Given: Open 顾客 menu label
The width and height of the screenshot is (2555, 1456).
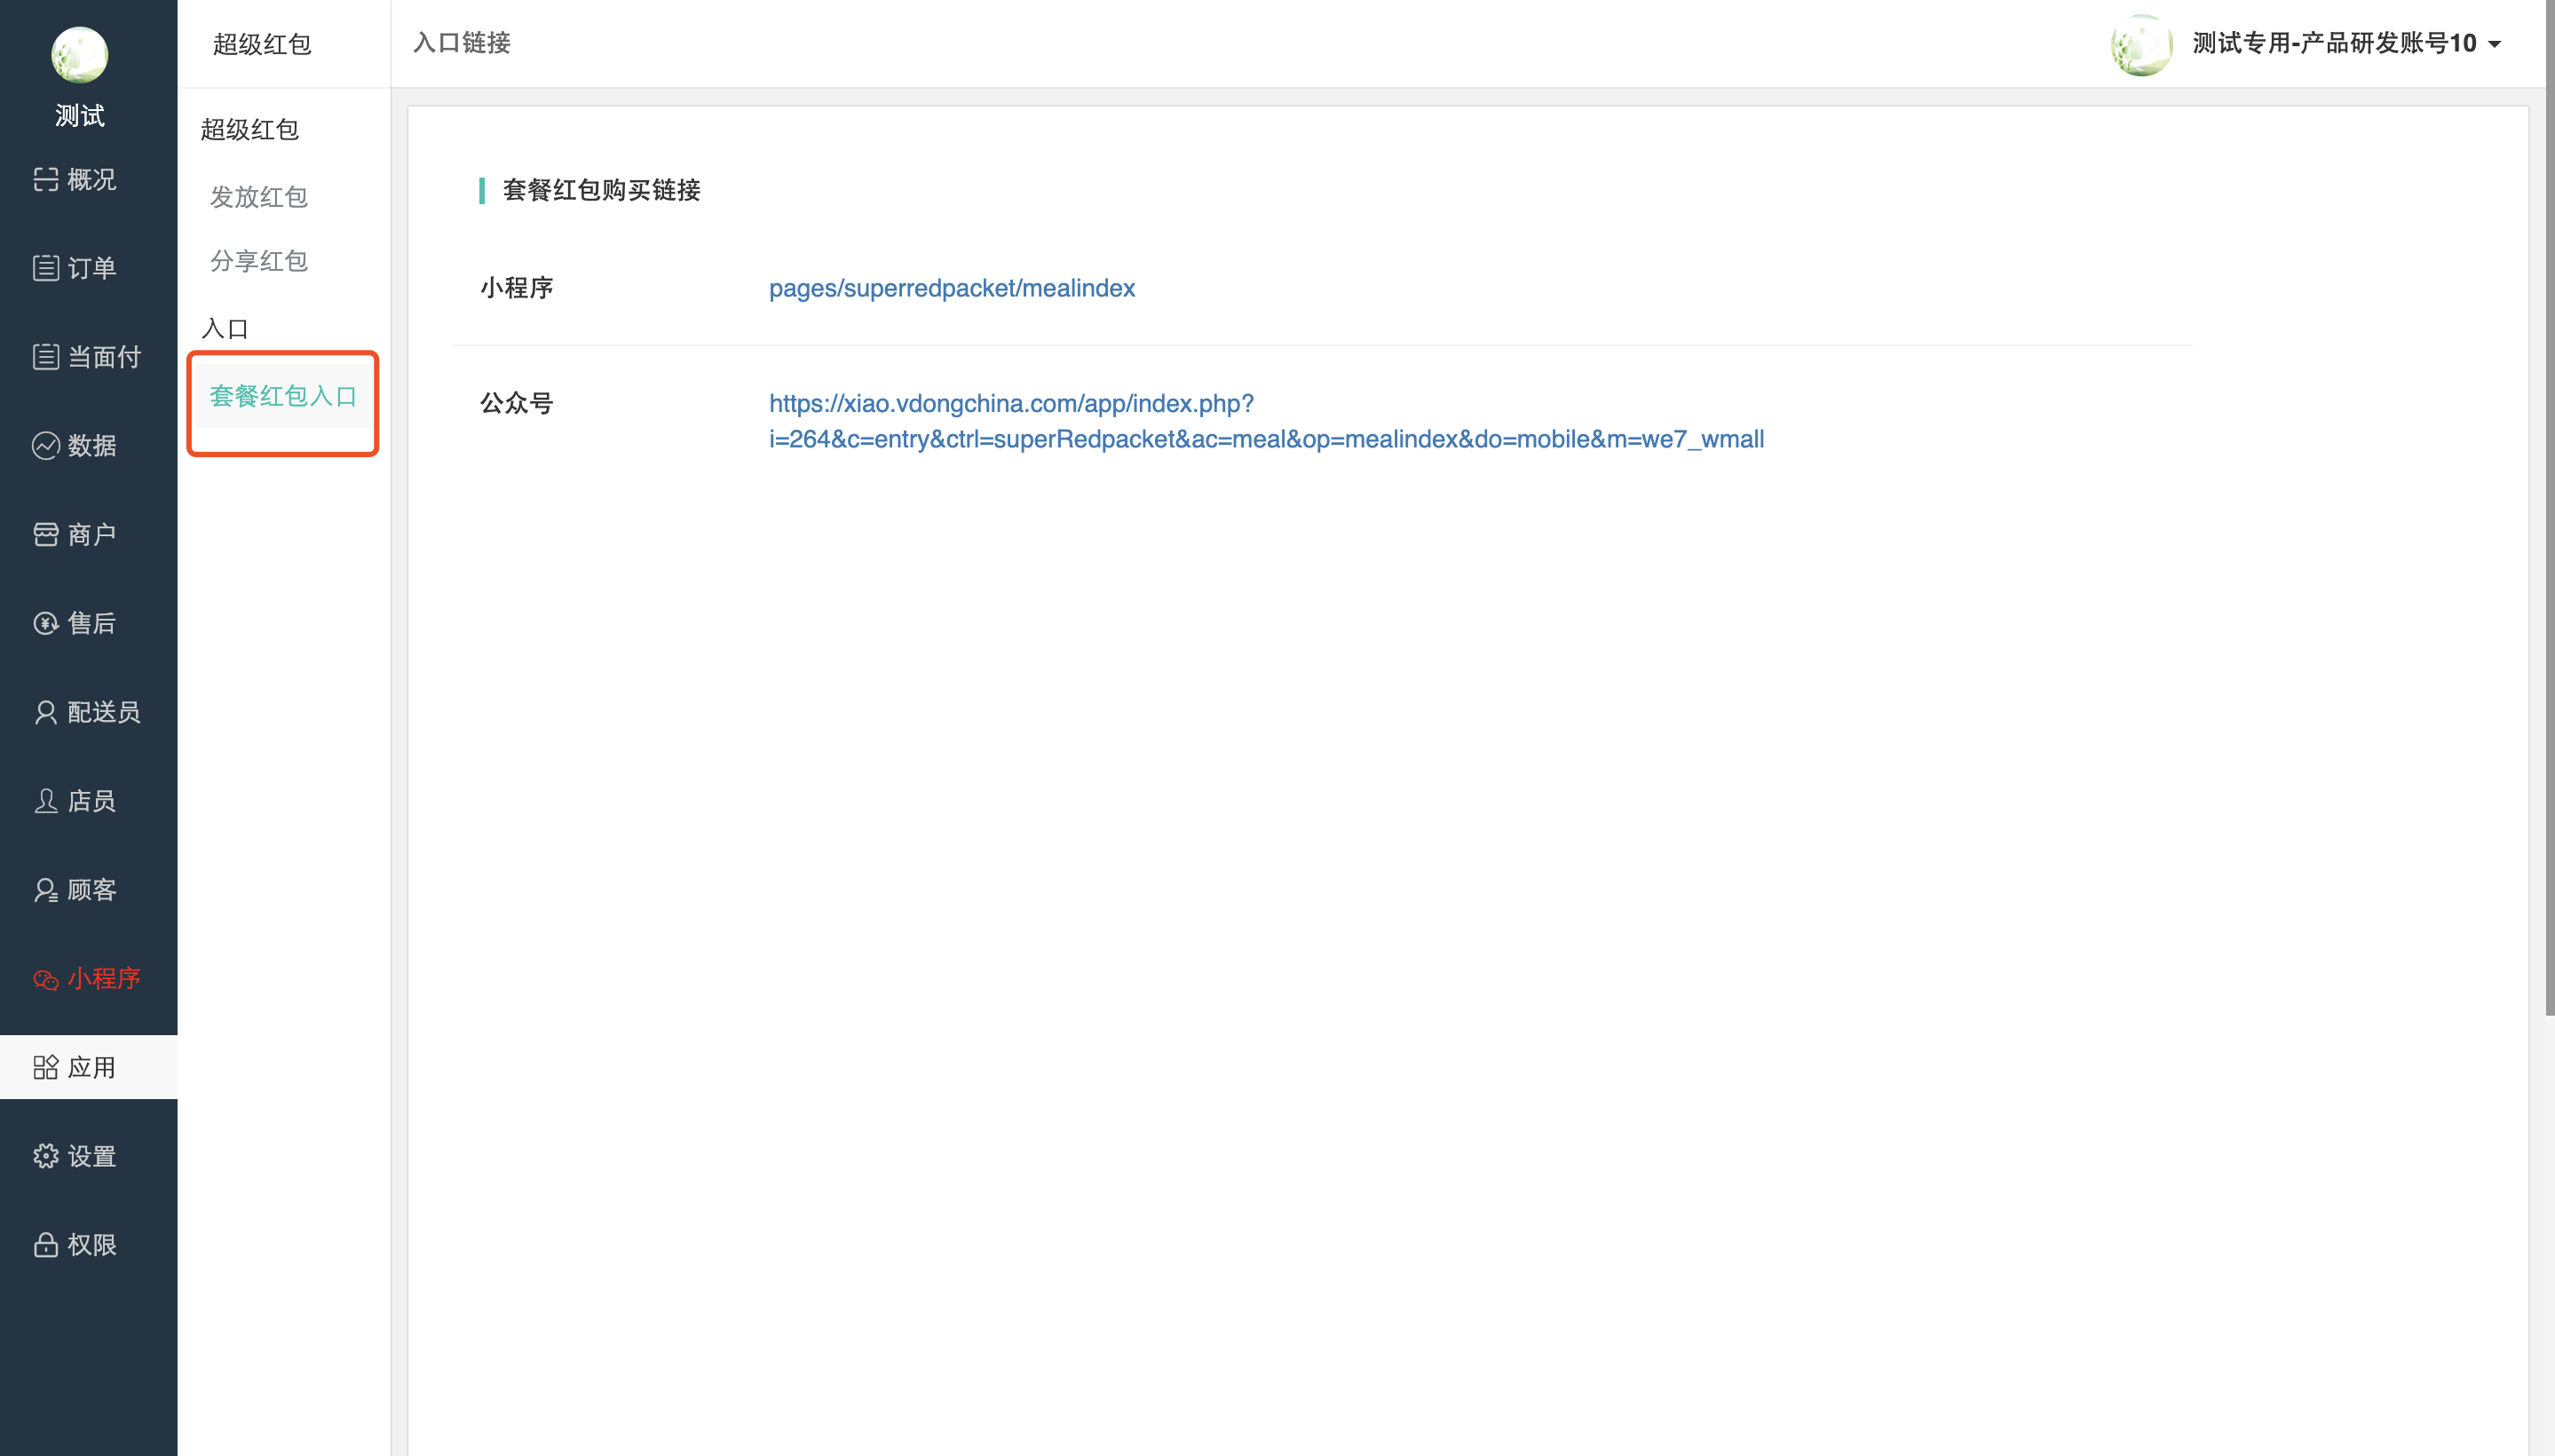Looking at the screenshot, I should coord(92,890).
